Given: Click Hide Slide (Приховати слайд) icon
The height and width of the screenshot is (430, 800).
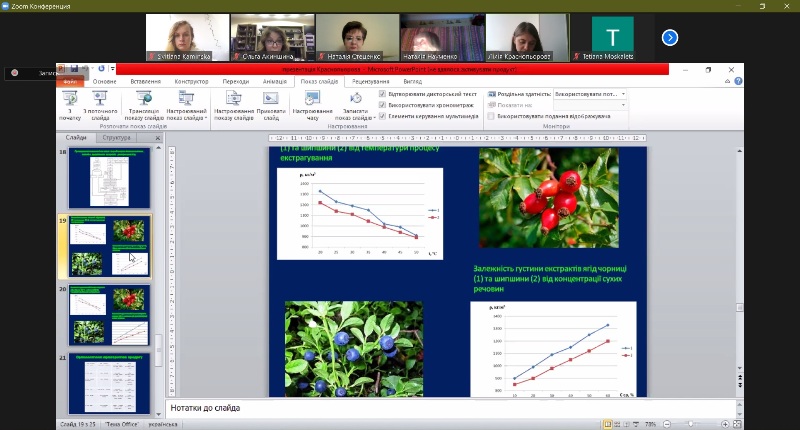Looking at the screenshot, I should [271, 98].
